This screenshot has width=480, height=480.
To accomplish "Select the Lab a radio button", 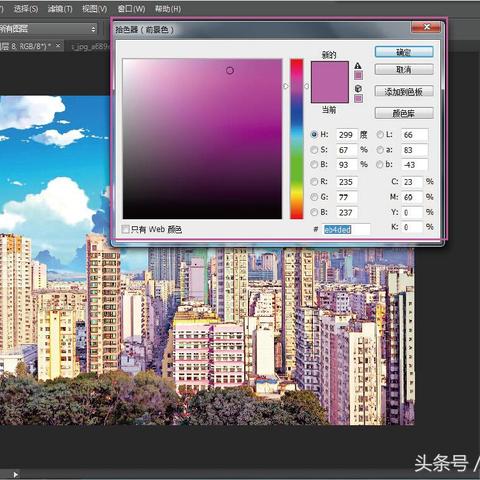I will click(x=380, y=150).
